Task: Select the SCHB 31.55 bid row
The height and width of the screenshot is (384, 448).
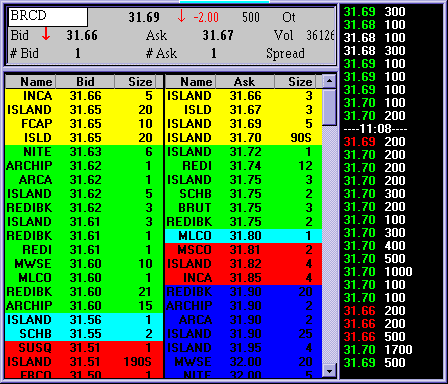Action: pyautogui.click(x=84, y=334)
